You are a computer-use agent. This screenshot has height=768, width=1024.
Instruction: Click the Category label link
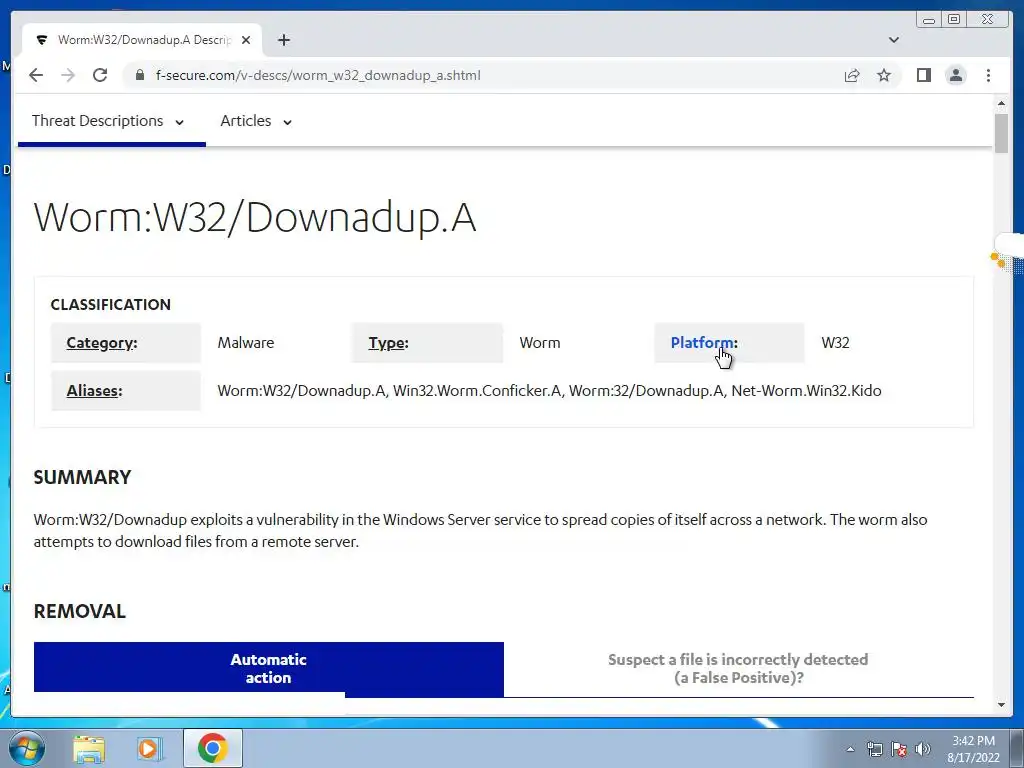102,343
